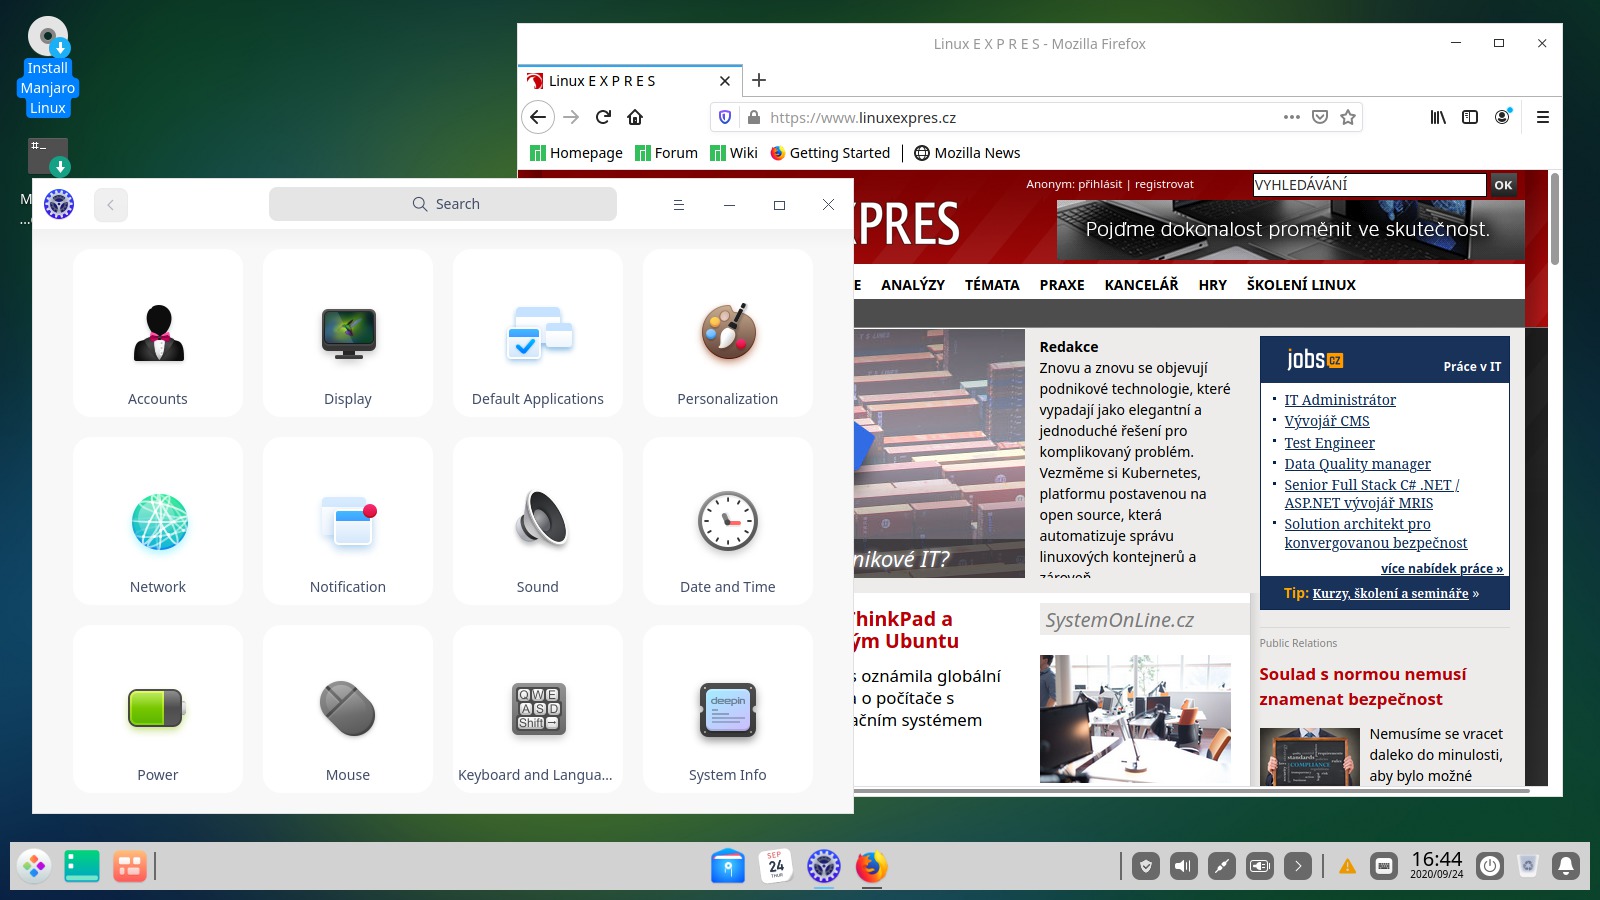Open Getting Started bookmark
The image size is (1600, 900).
tap(830, 153)
